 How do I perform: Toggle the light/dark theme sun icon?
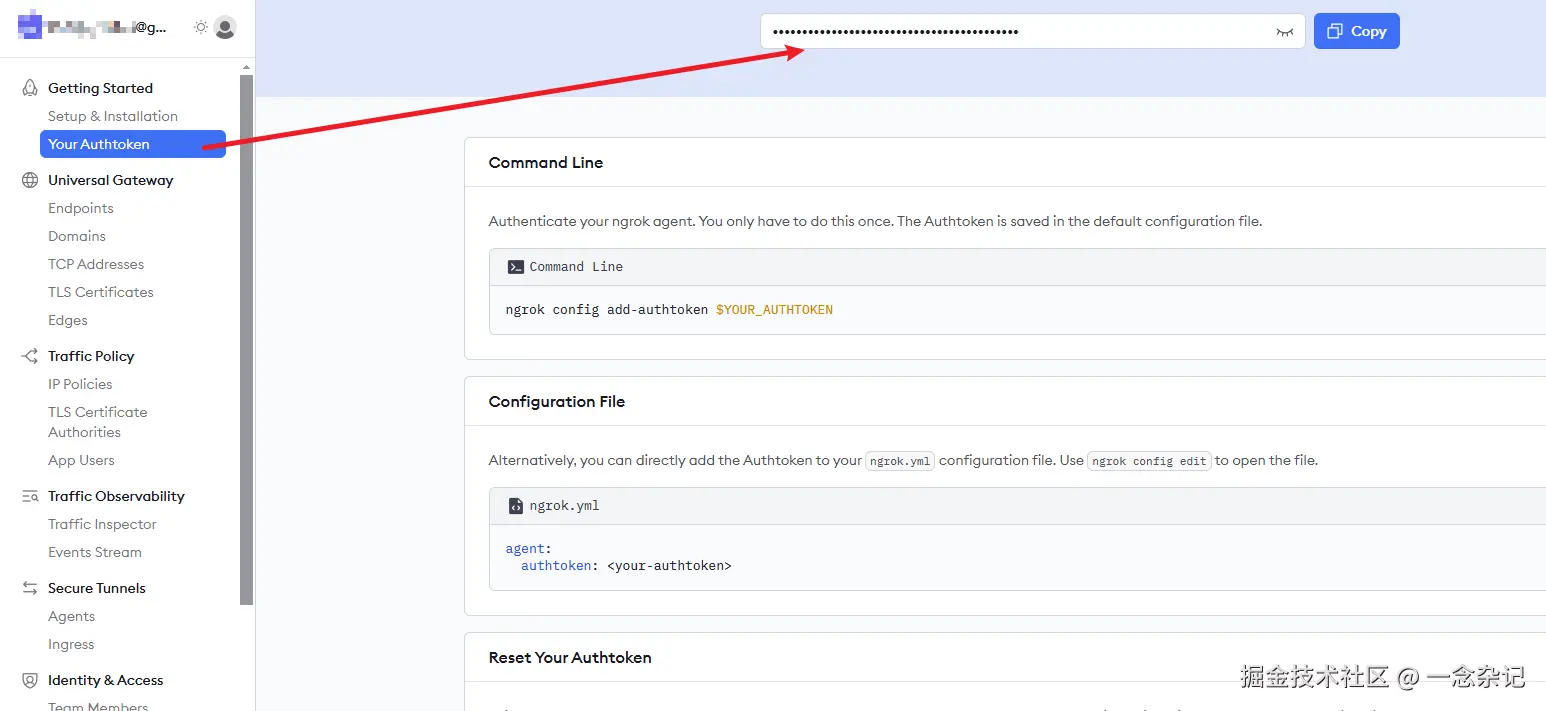201,28
